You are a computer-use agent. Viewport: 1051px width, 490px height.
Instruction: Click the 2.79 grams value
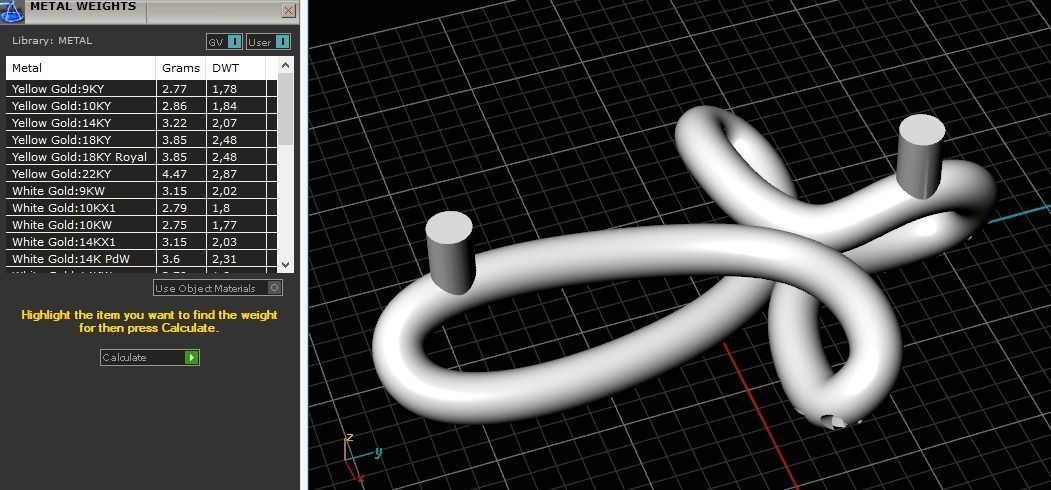click(174, 208)
